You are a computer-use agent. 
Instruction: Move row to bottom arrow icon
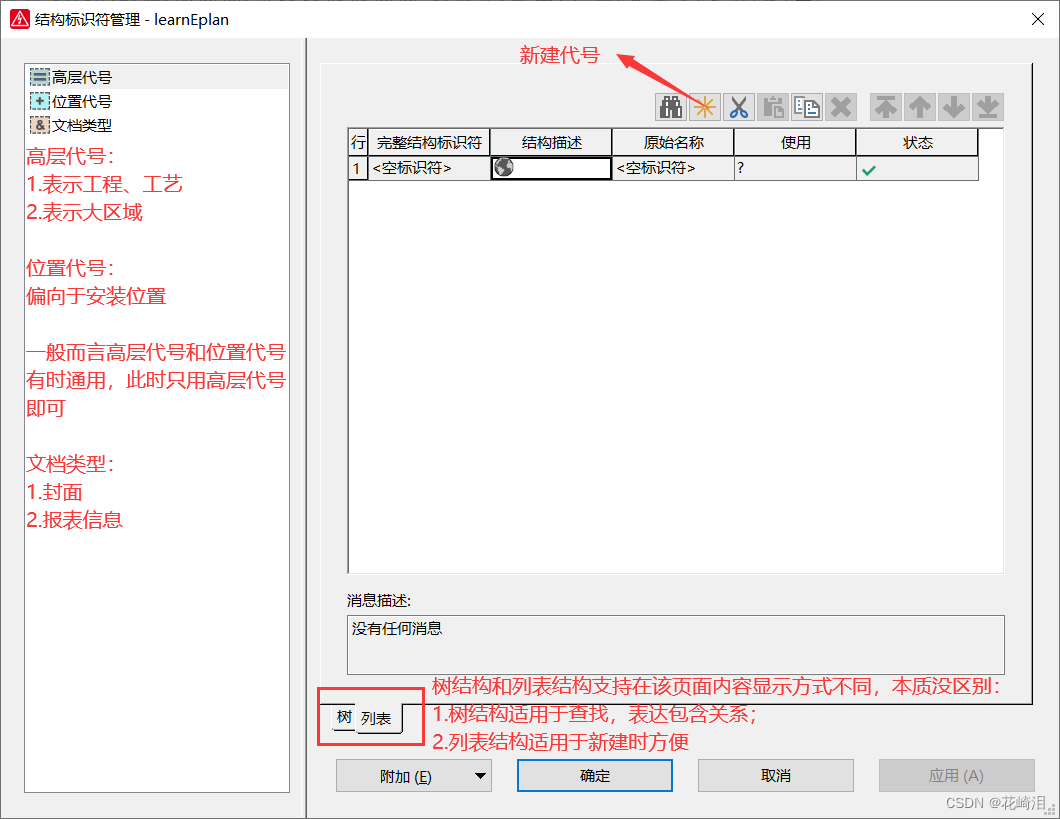tap(988, 107)
